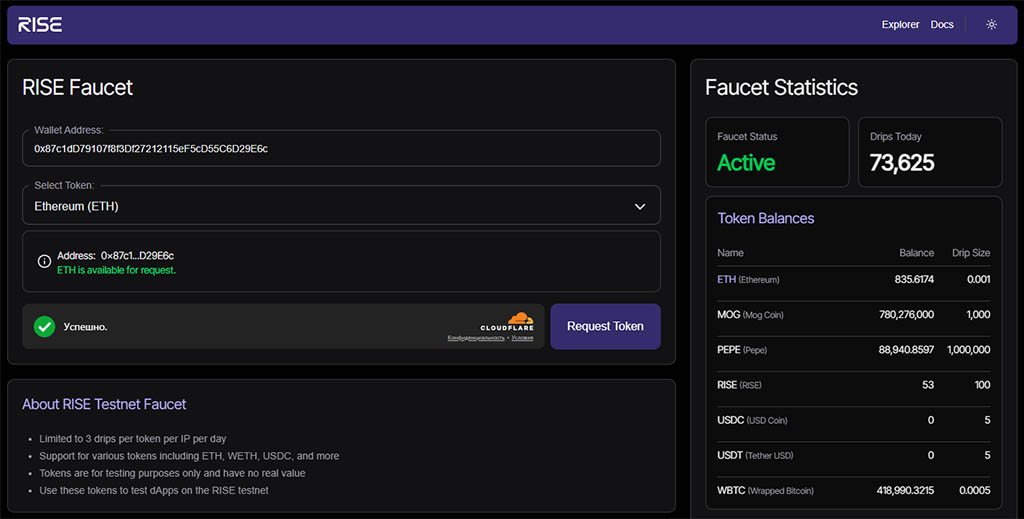Click the Faucet Statistics heading
The width and height of the screenshot is (1024, 519).
781,87
